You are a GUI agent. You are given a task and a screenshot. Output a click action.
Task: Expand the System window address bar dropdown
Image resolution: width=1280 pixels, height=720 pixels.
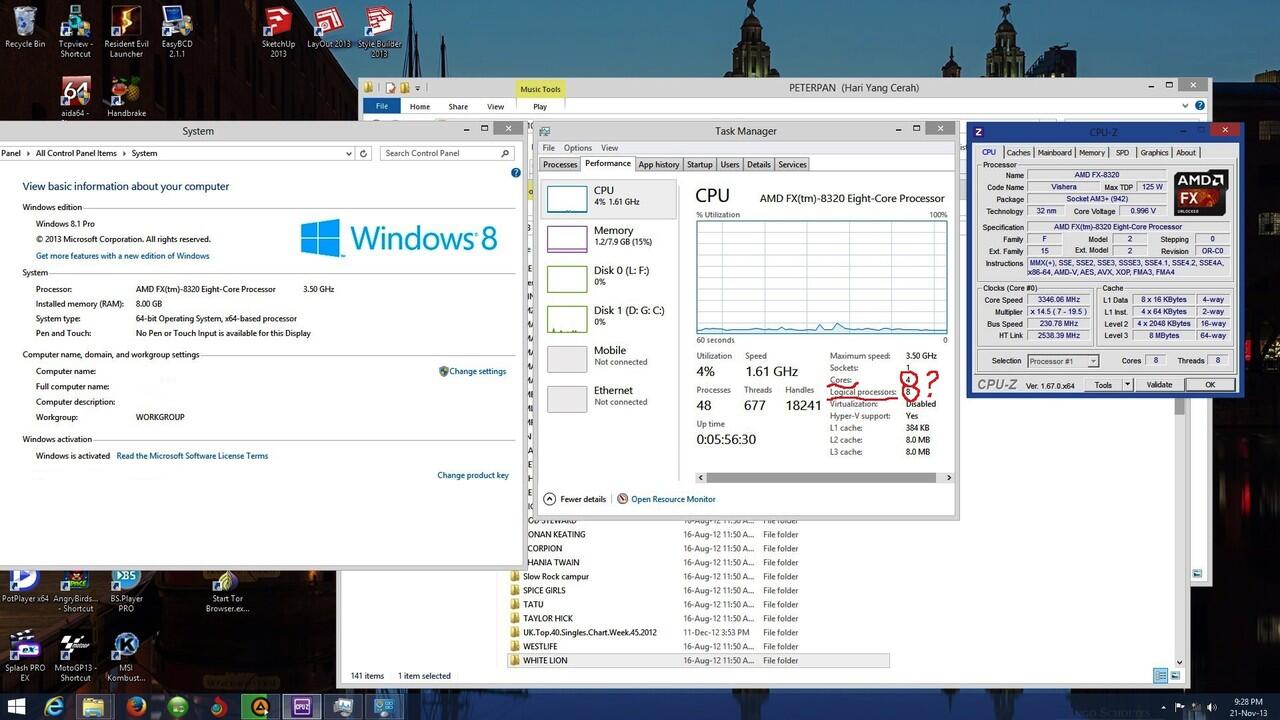pyautogui.click(x=348, y=153)
